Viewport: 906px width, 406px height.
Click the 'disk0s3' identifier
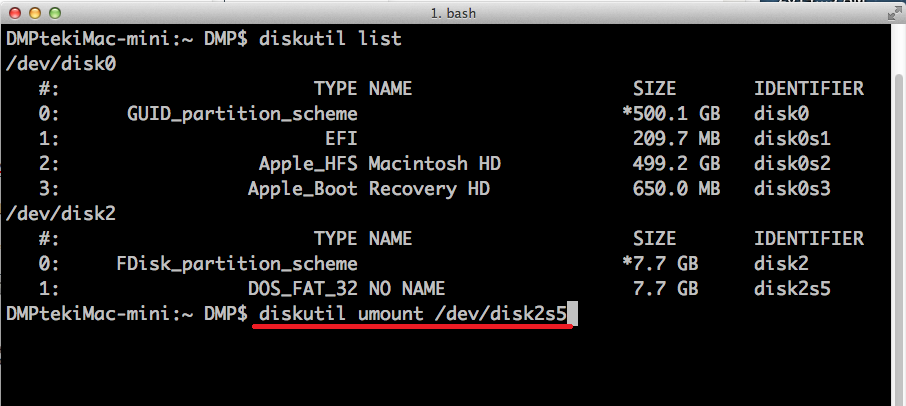click(x=792, y=188)
